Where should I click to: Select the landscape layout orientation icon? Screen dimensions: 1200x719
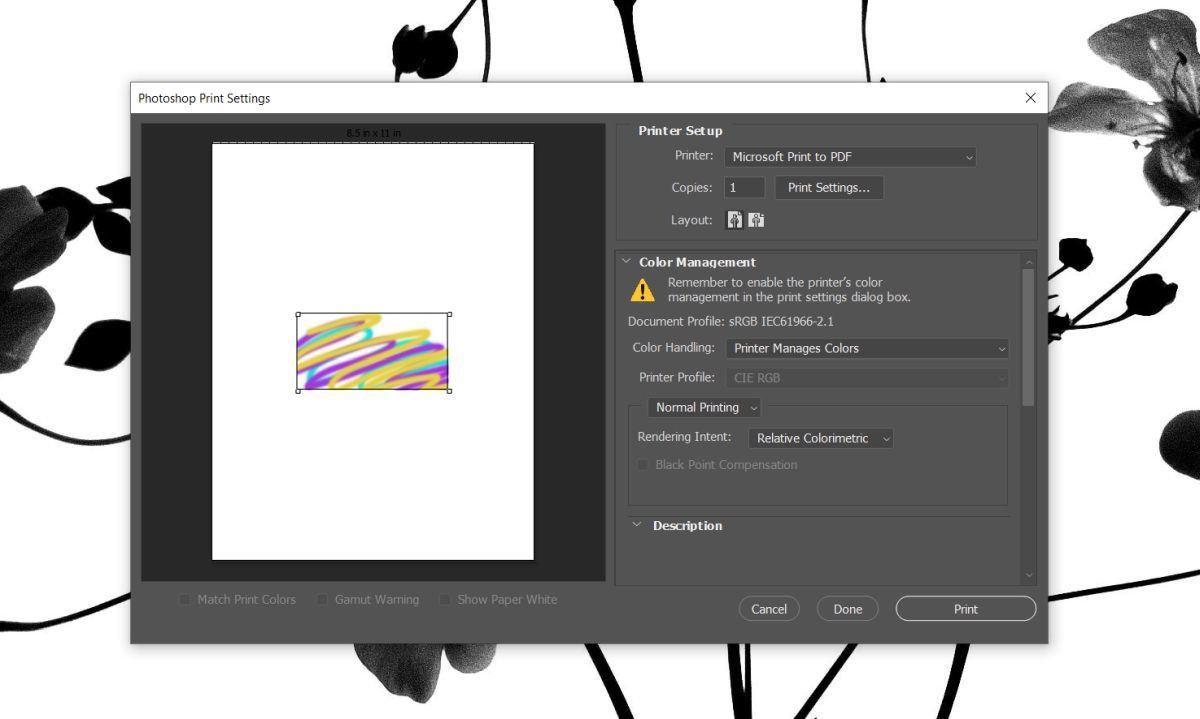[756, 219]
